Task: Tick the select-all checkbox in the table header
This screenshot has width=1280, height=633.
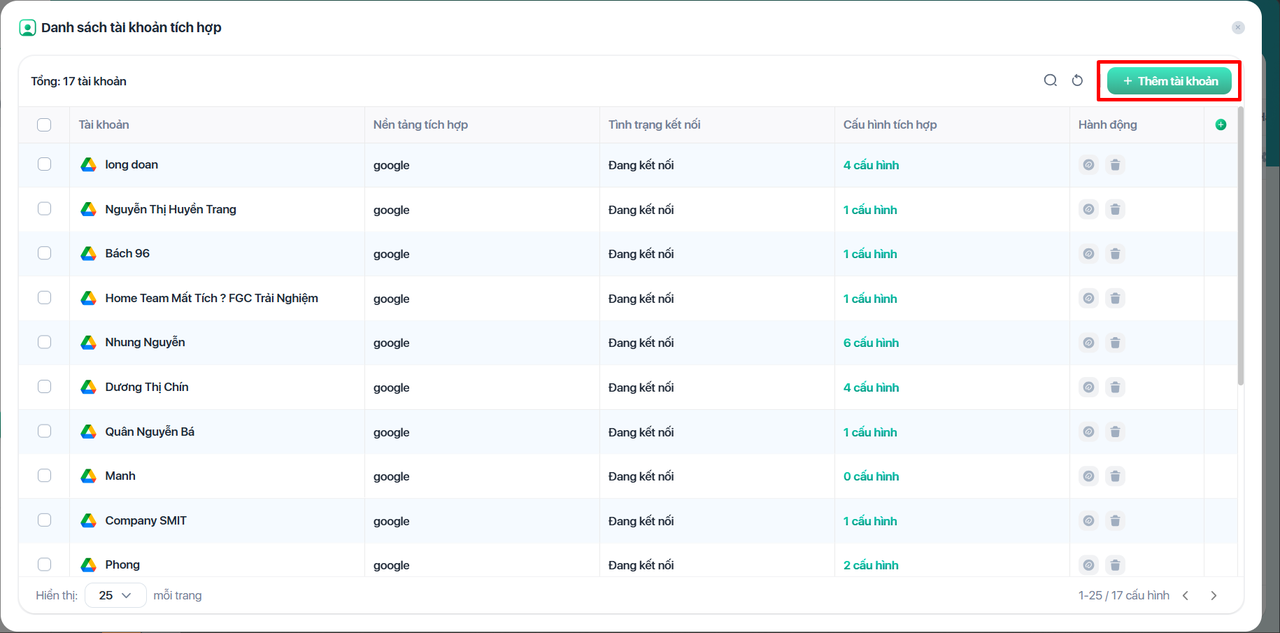Action: [x=44, y=125]
